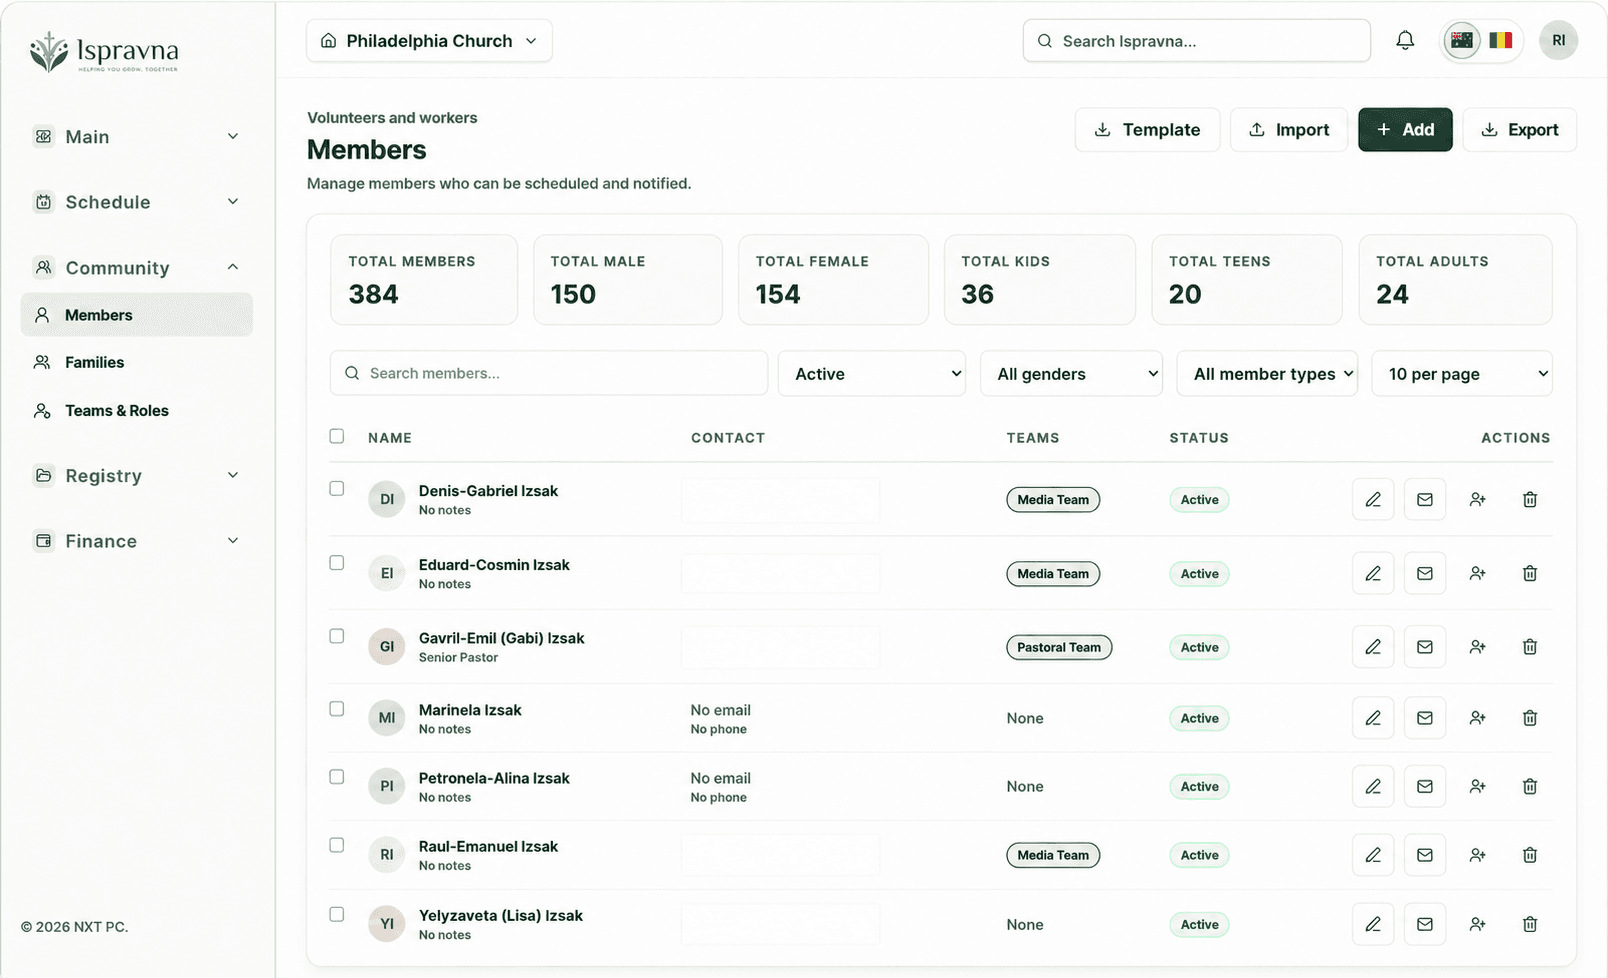Screen dimensions: 1608x978
Task: Open the Members sidebar item
Action: click(137, 315)
